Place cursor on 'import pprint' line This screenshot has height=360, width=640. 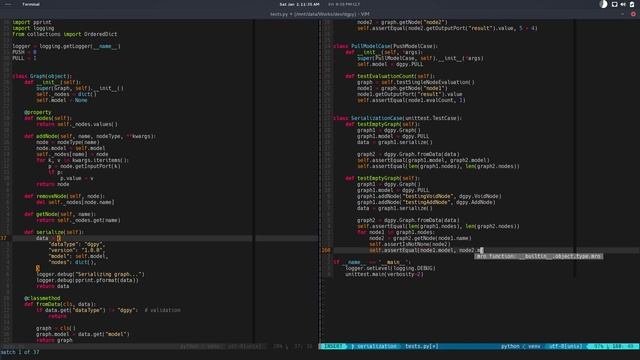pyautogui.click(x=32, y=22)
